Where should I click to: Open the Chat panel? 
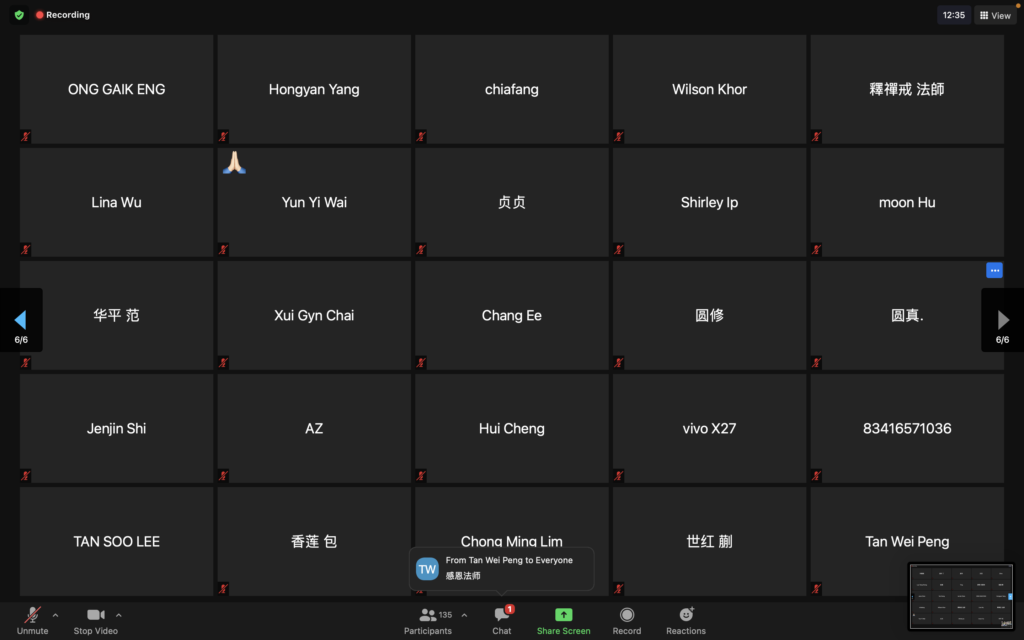pyautogui.click(x=502, y=620)
